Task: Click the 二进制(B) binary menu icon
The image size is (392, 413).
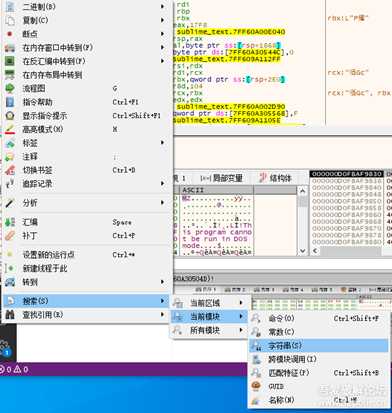Action: 10,7
